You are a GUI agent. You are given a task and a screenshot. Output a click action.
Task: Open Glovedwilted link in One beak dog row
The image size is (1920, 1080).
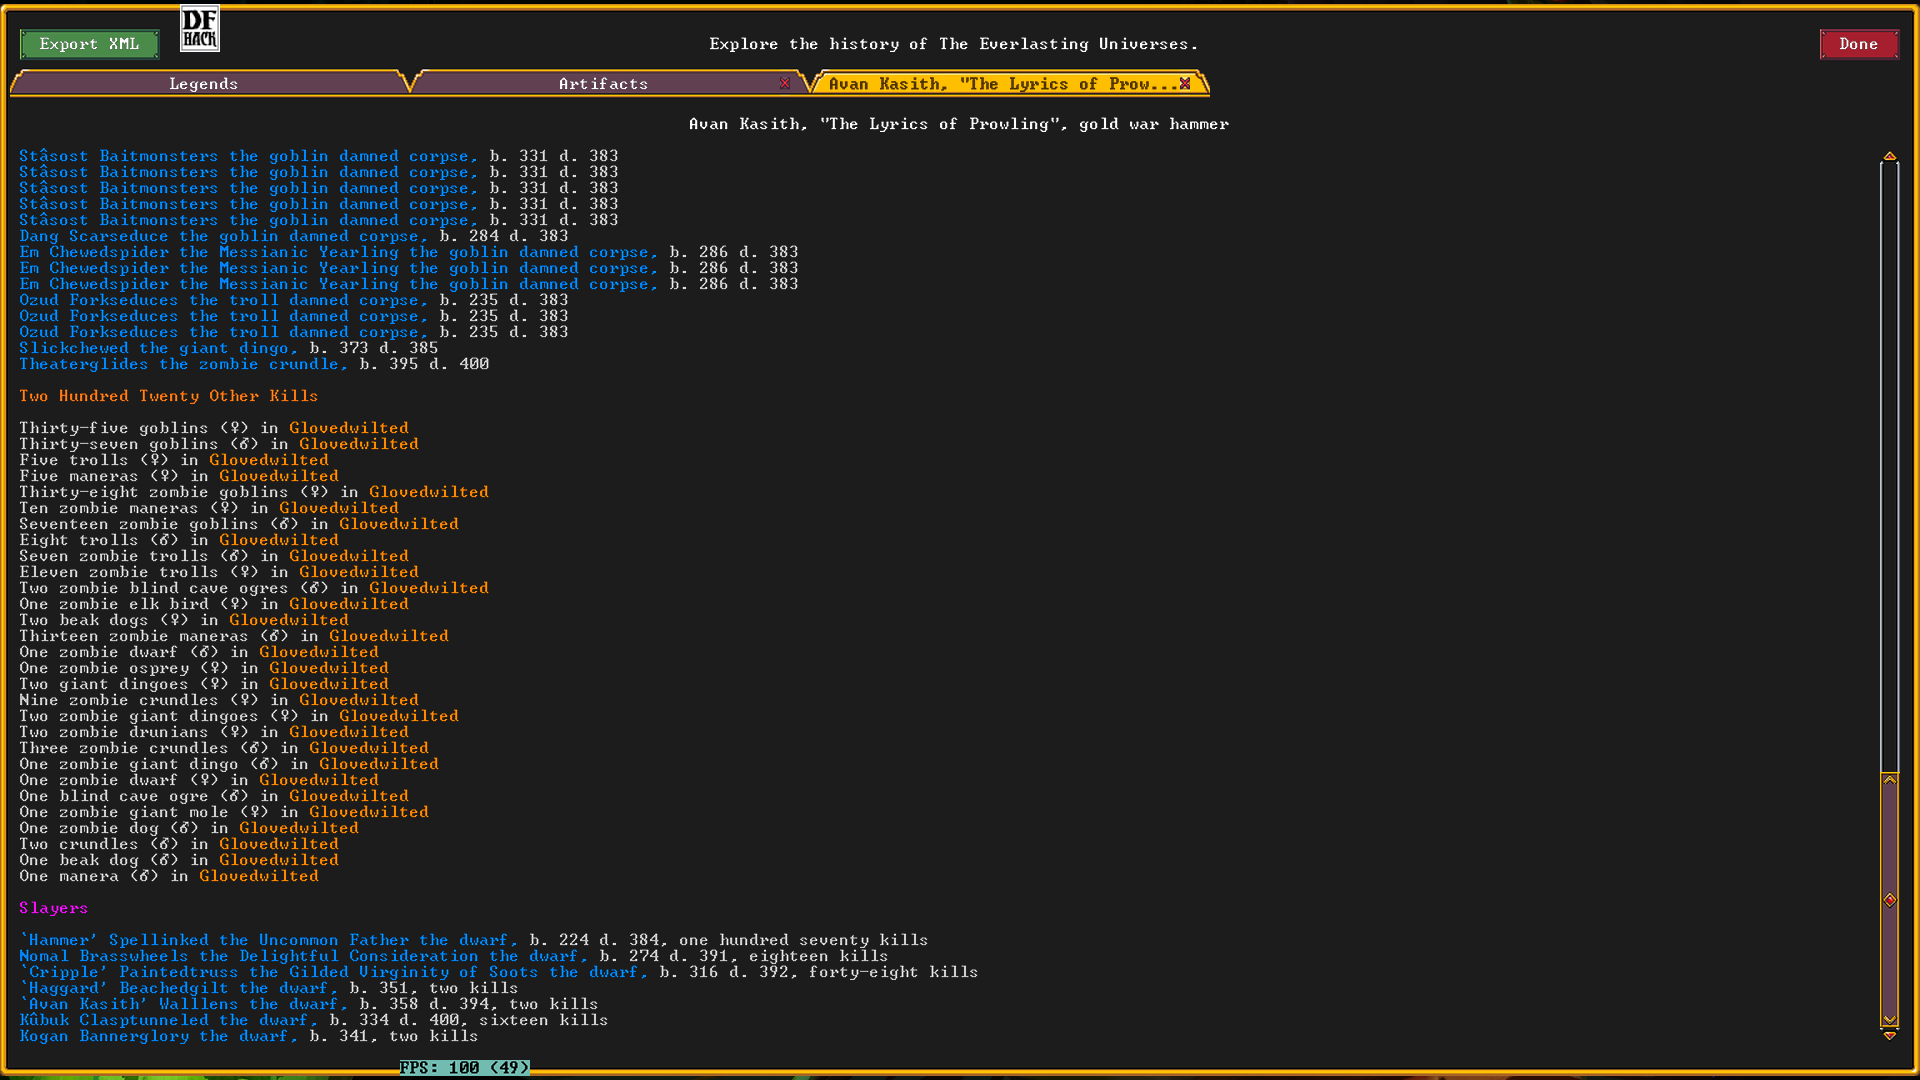(279, 861)
